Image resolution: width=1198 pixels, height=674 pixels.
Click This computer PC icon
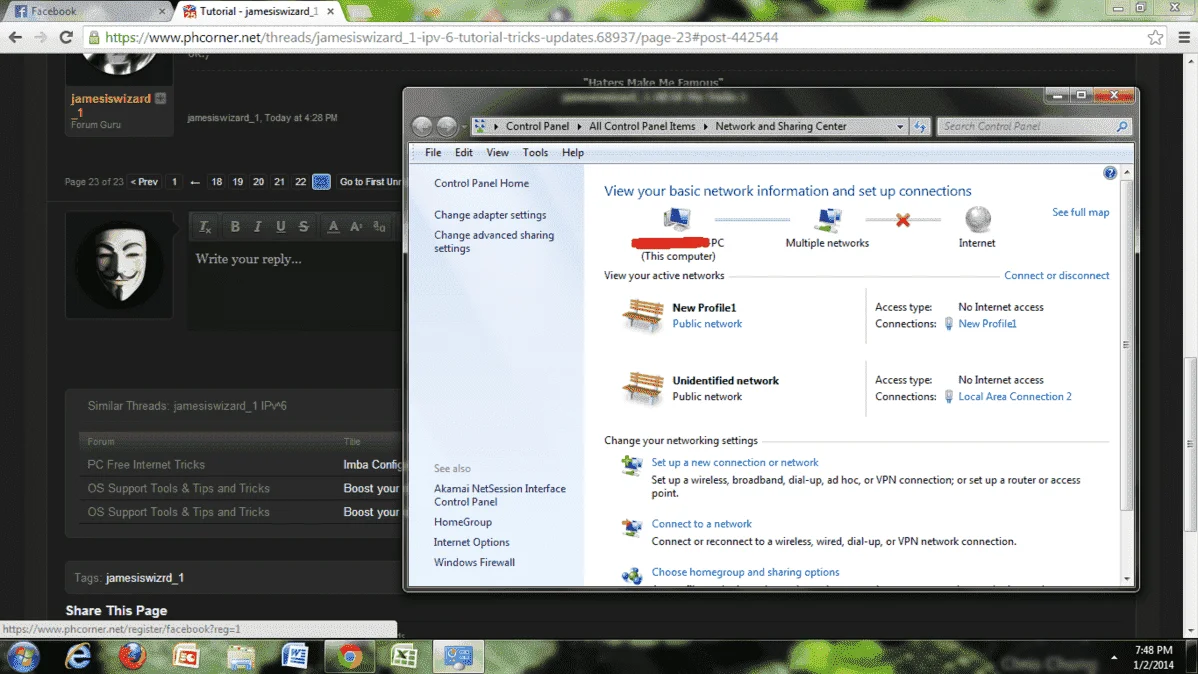click(x=677, y=220)
